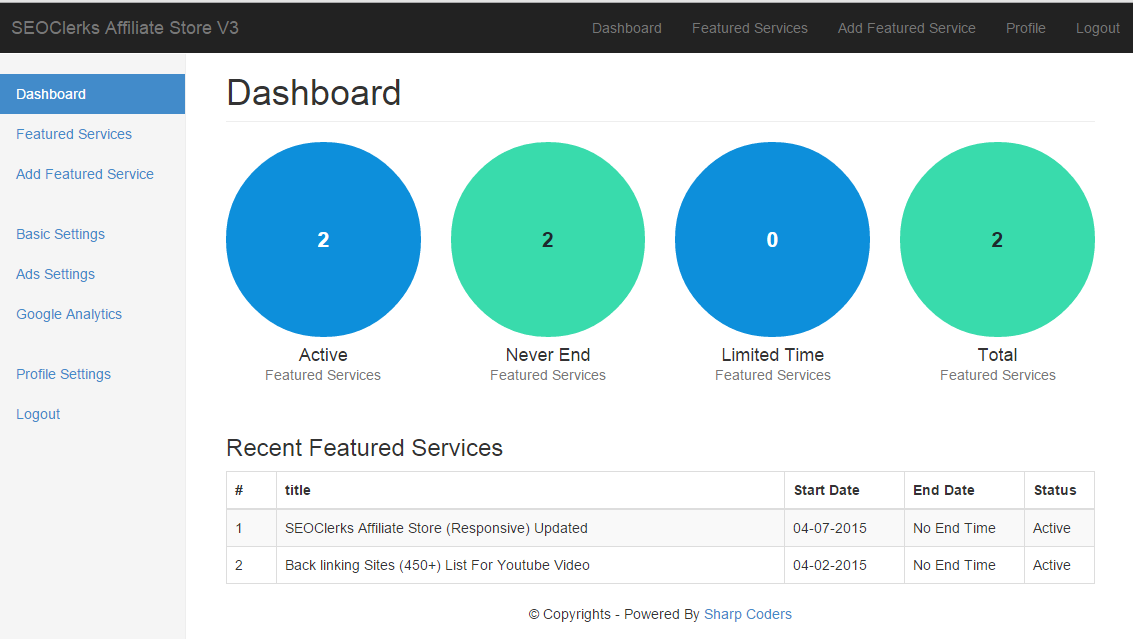
Task: Open Google Analytics from the sidebar
Action: click(69, 314)
